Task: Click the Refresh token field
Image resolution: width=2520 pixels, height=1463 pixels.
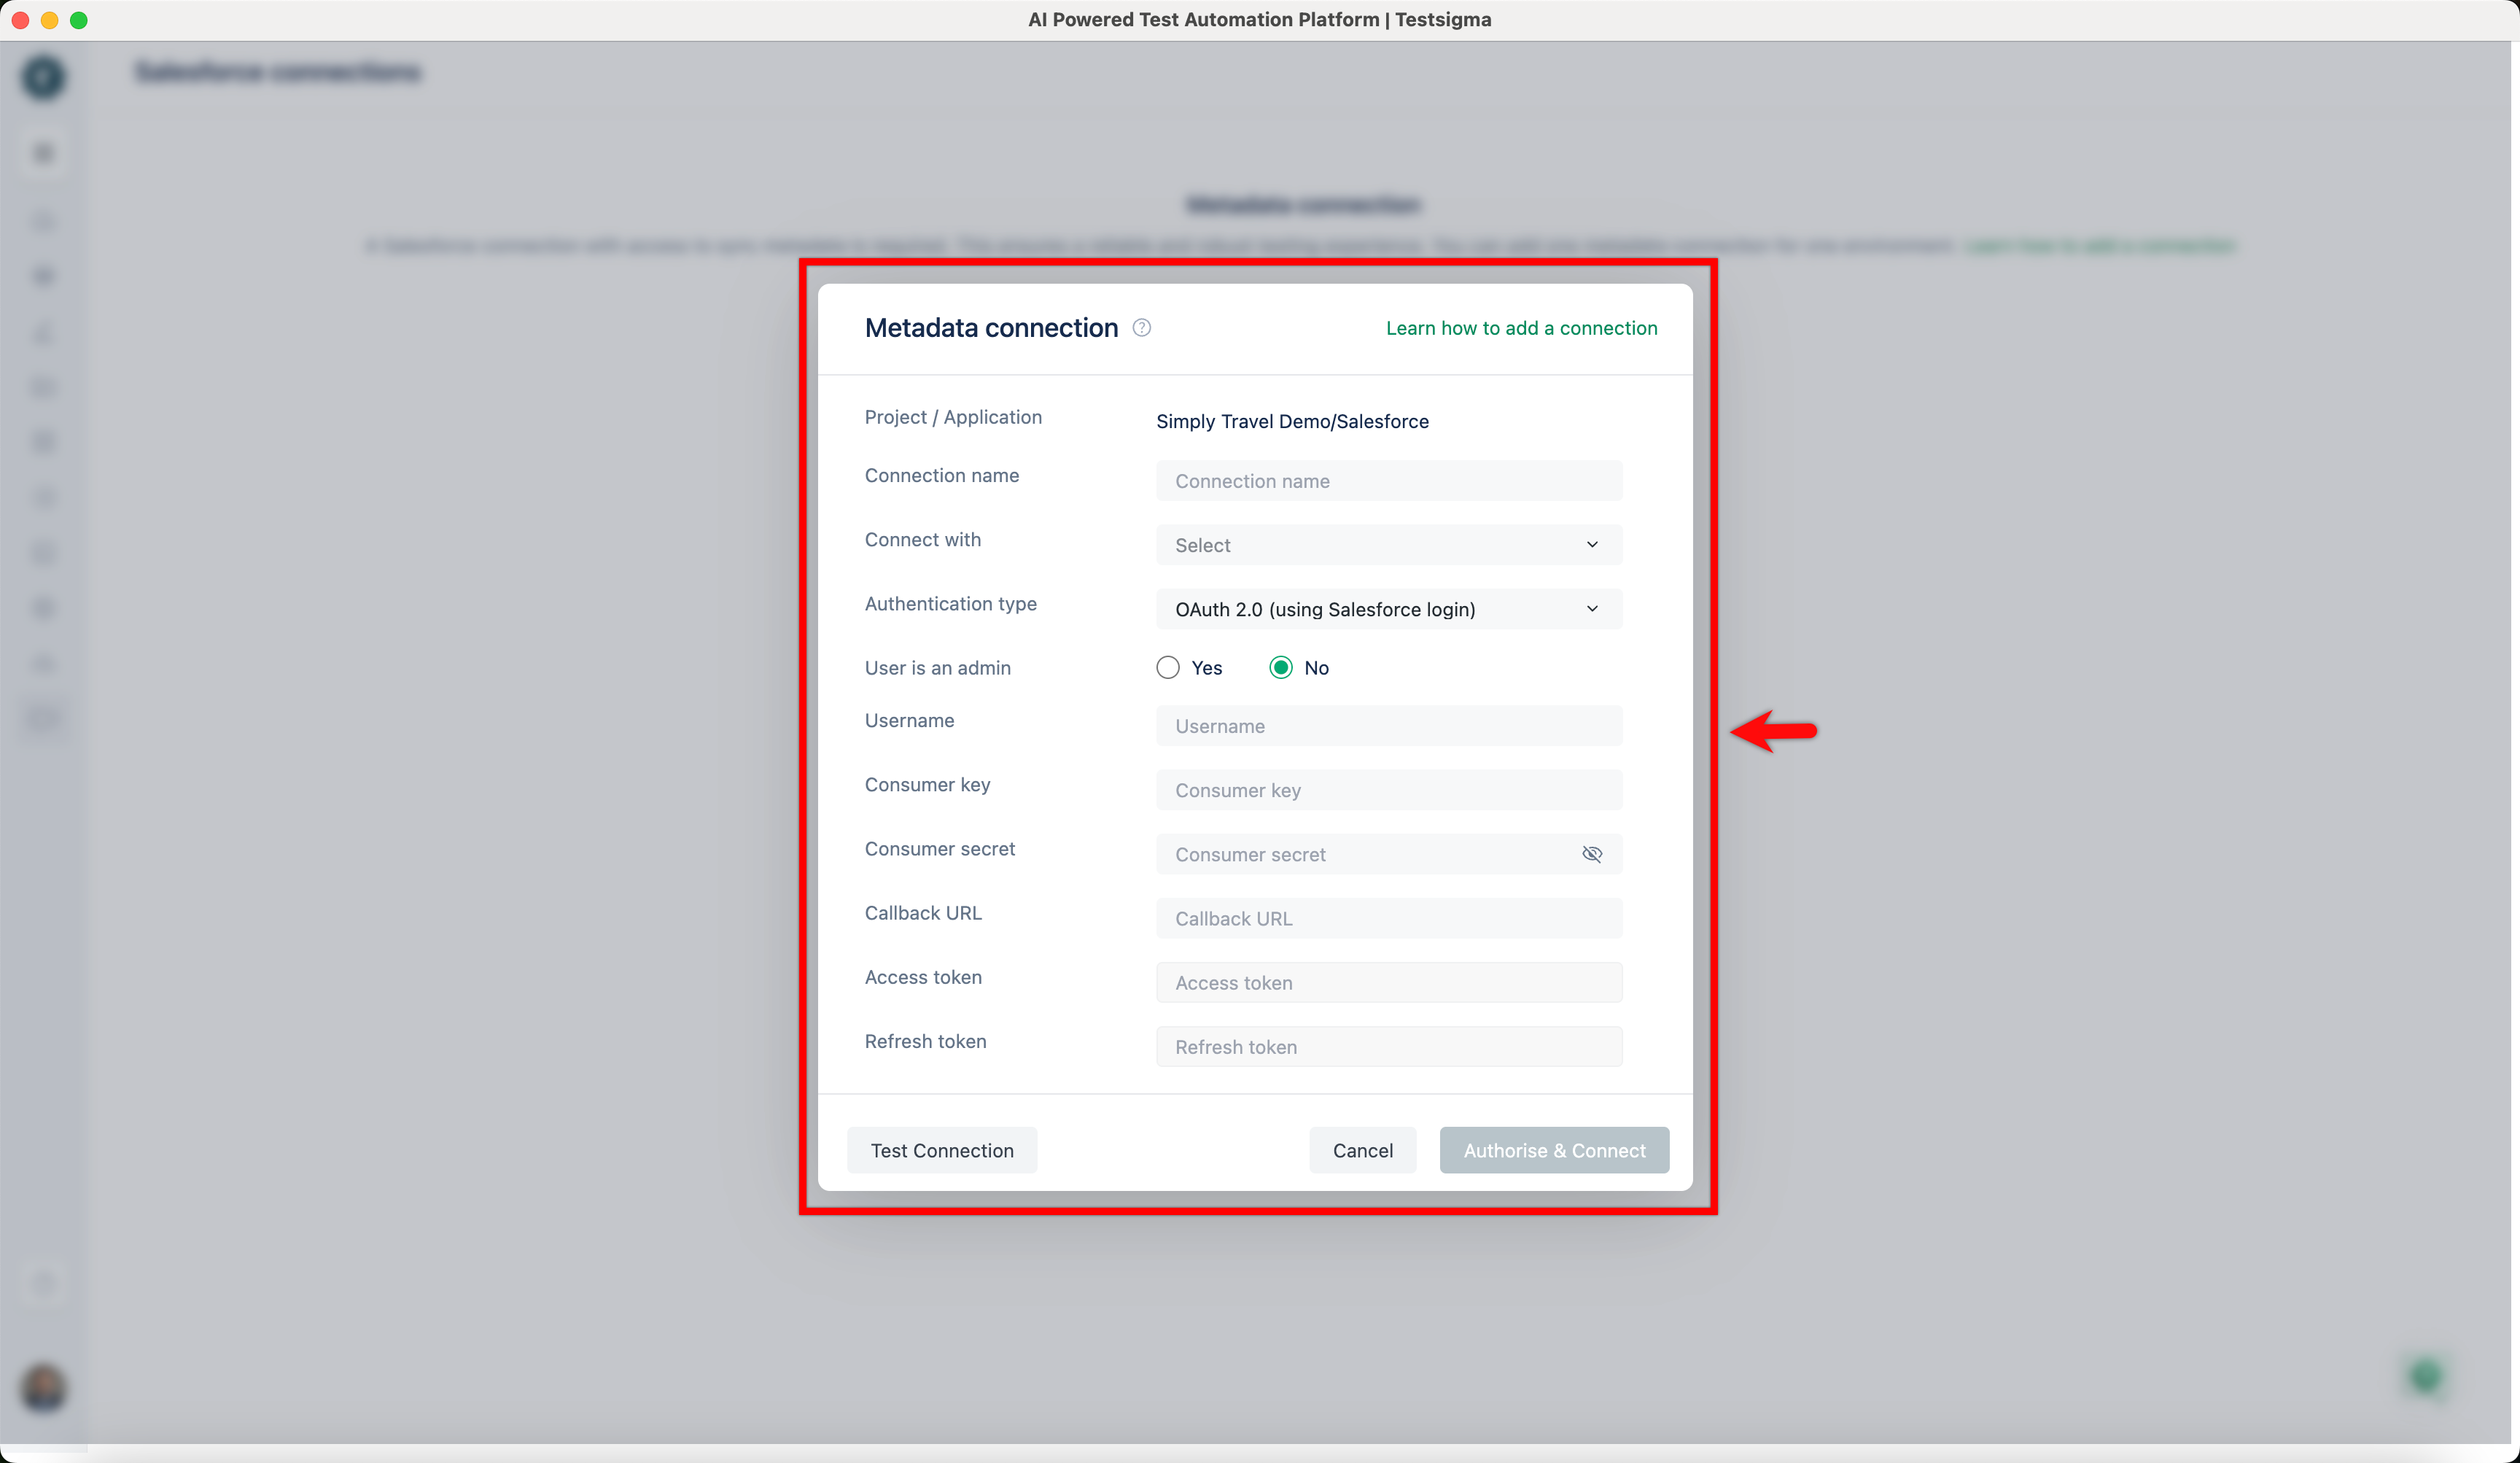Action: click(x=1388, y=1047)
